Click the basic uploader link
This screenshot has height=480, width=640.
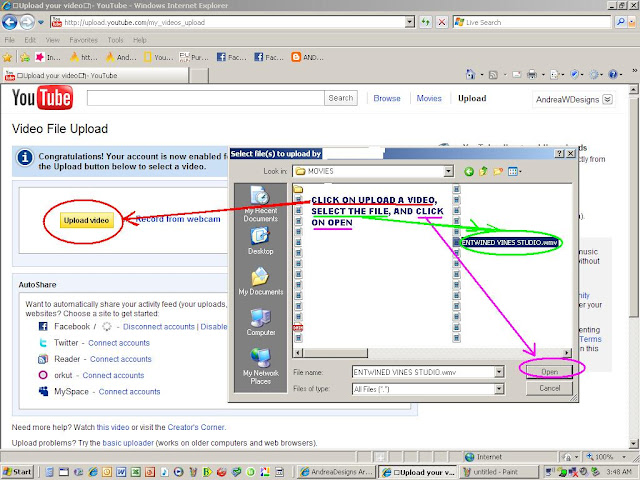[x=128, y=443]
